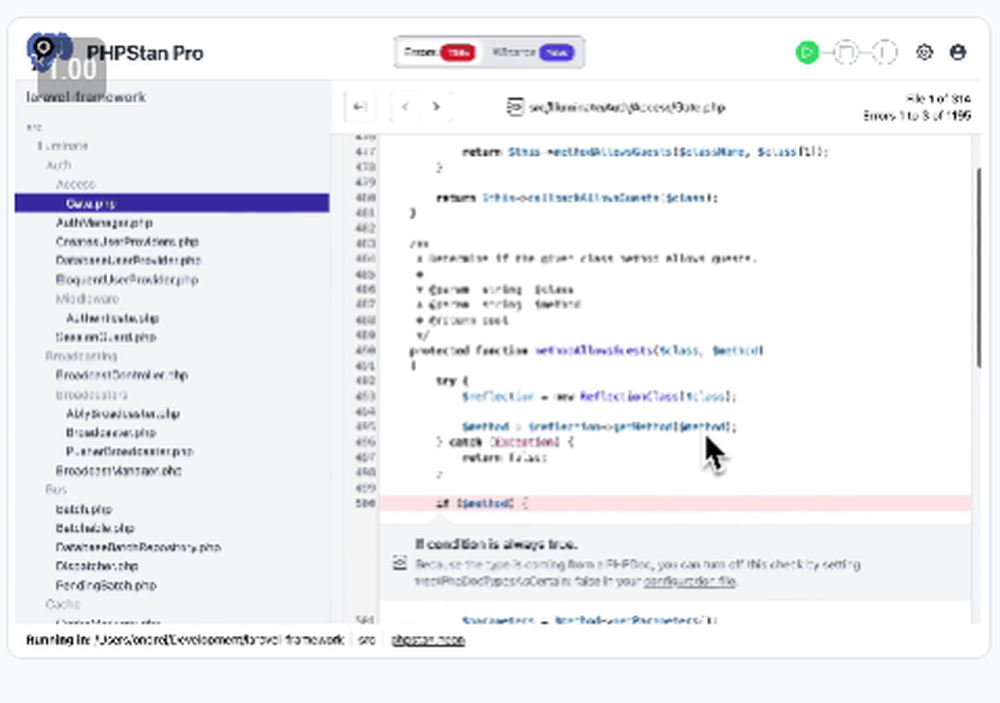Screen dimensions: 1000x703
Task: Open CreatesUserProviders.php
Action: coord(127,241)
